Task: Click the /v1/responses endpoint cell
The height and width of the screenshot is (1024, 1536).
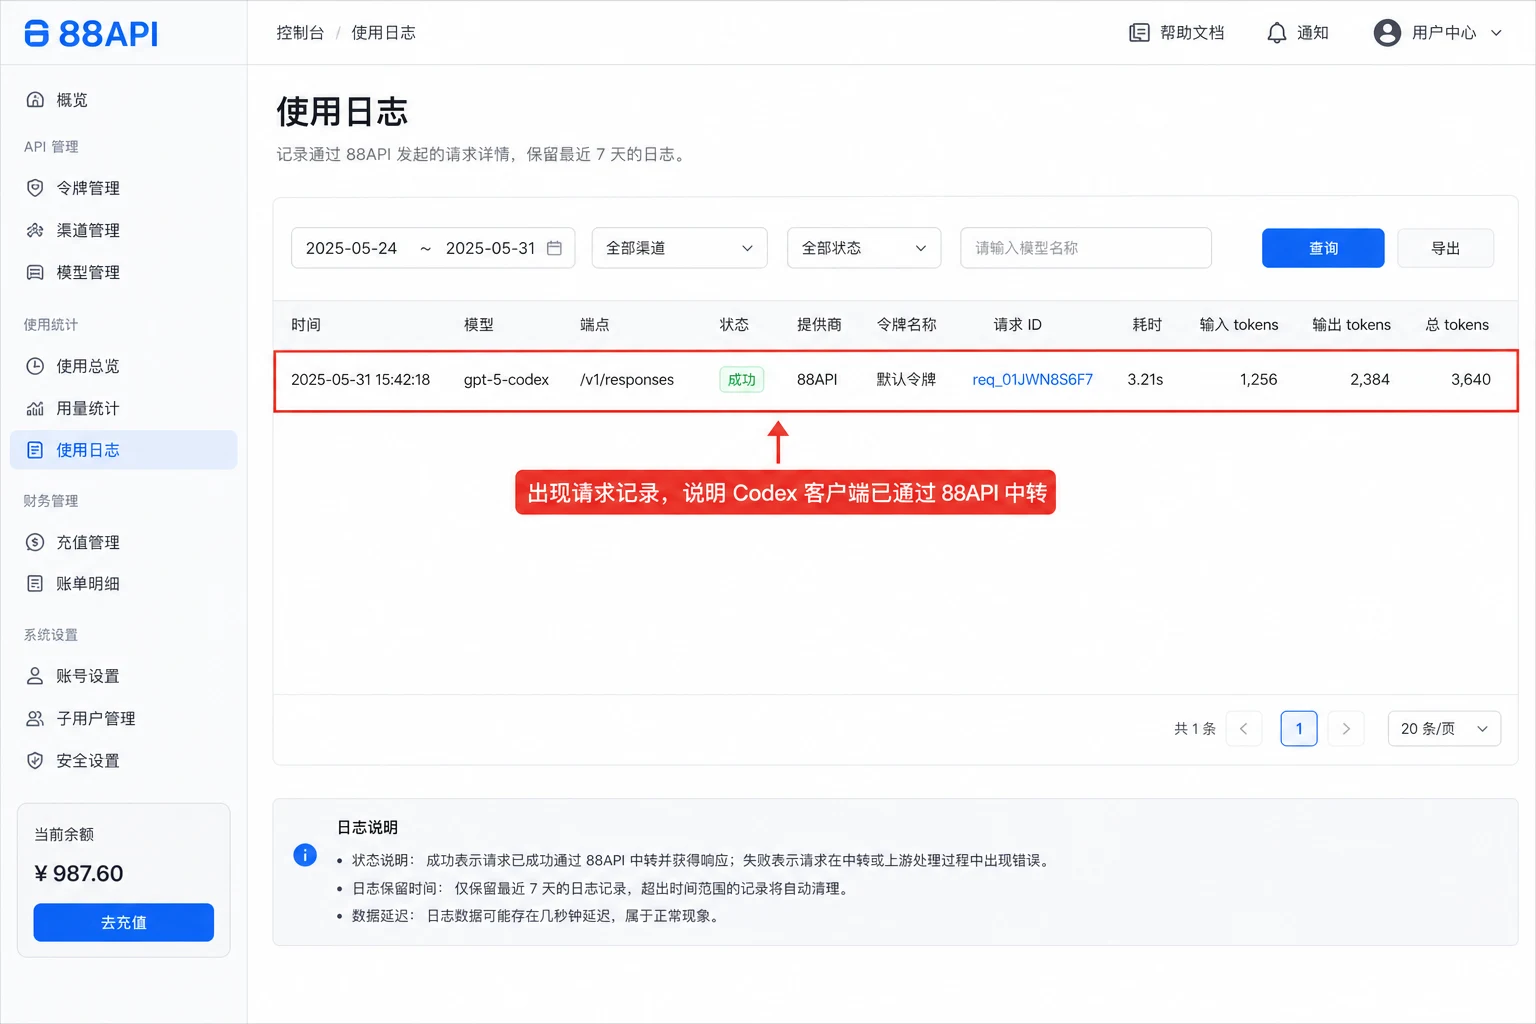Action: (627, 380)
